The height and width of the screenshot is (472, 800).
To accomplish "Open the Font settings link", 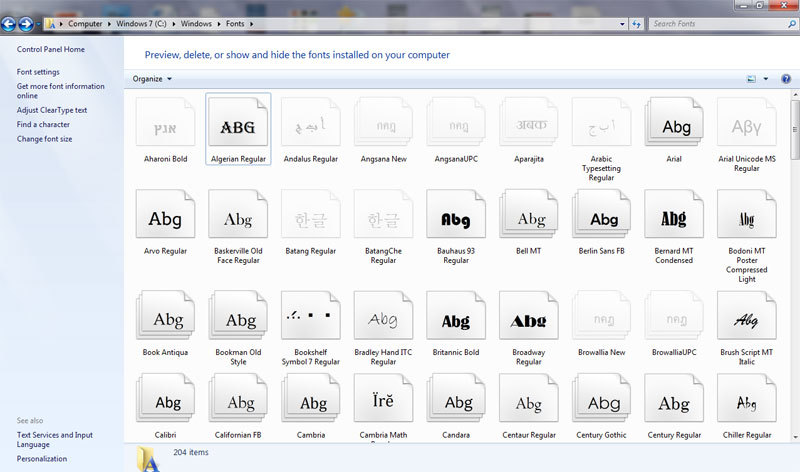I will 38,72.
